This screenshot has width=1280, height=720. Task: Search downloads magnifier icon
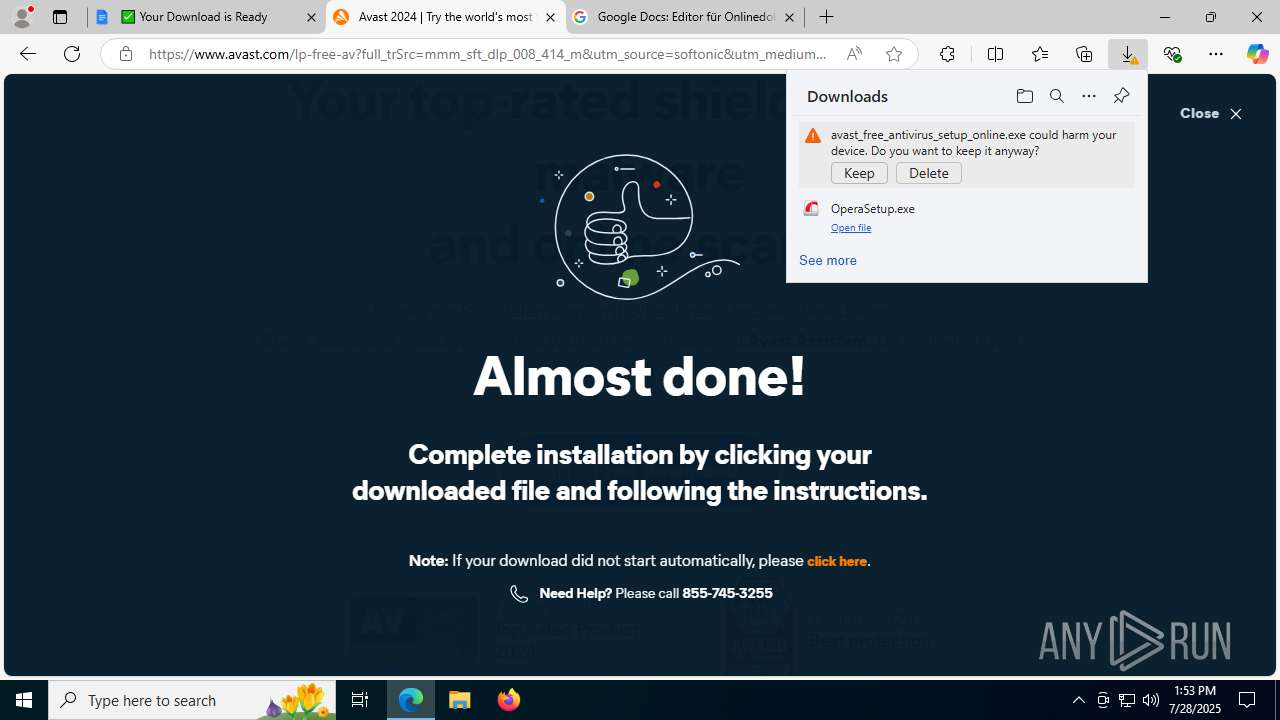coord(1057,96)
